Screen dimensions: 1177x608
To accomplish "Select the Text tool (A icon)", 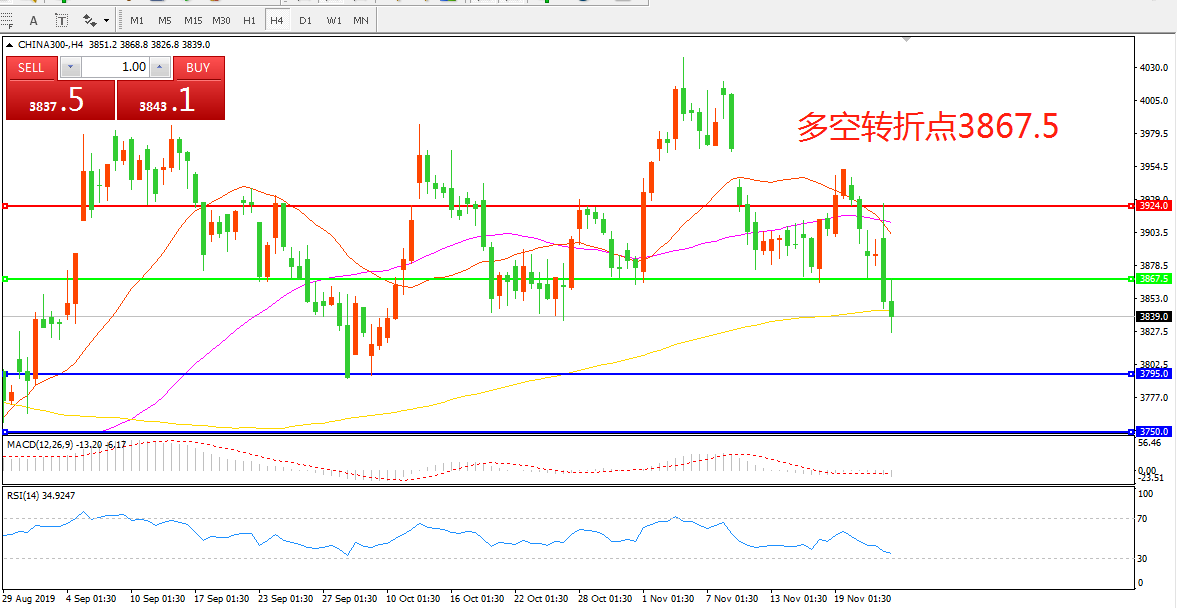I will 34,20.
